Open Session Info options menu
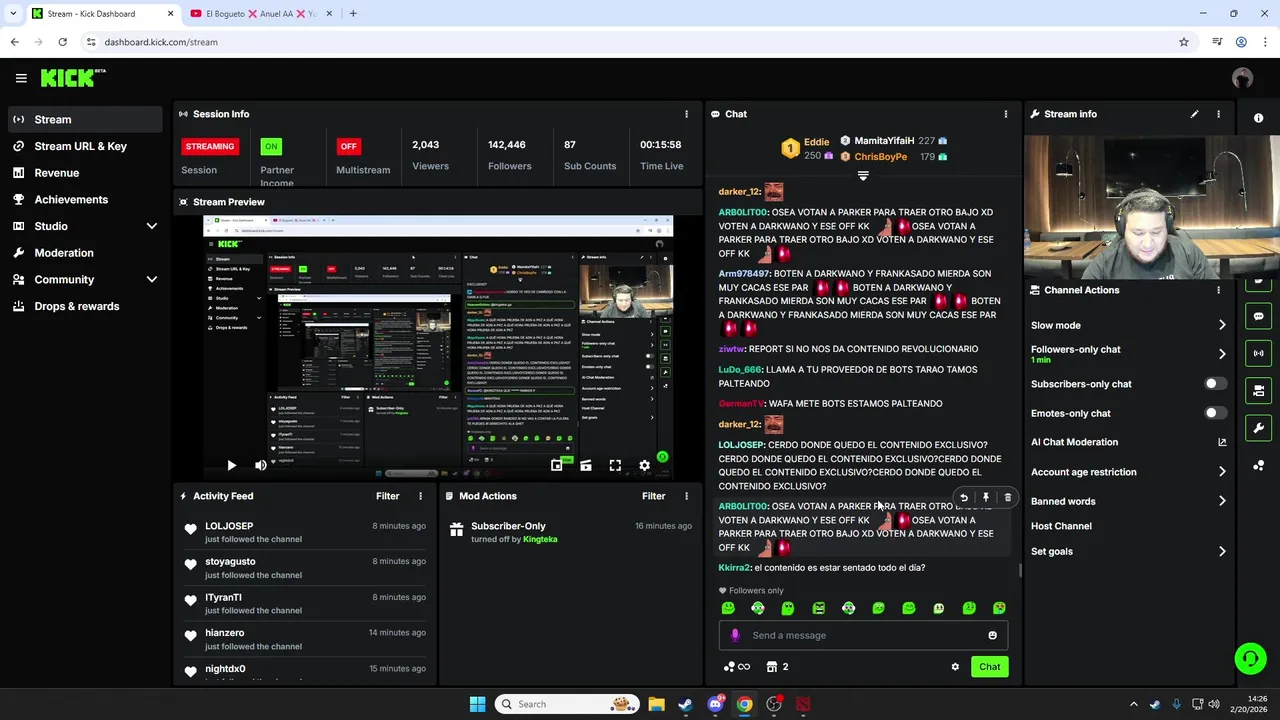The height and width of the screenshot is (720, 1280). [686, 114]
